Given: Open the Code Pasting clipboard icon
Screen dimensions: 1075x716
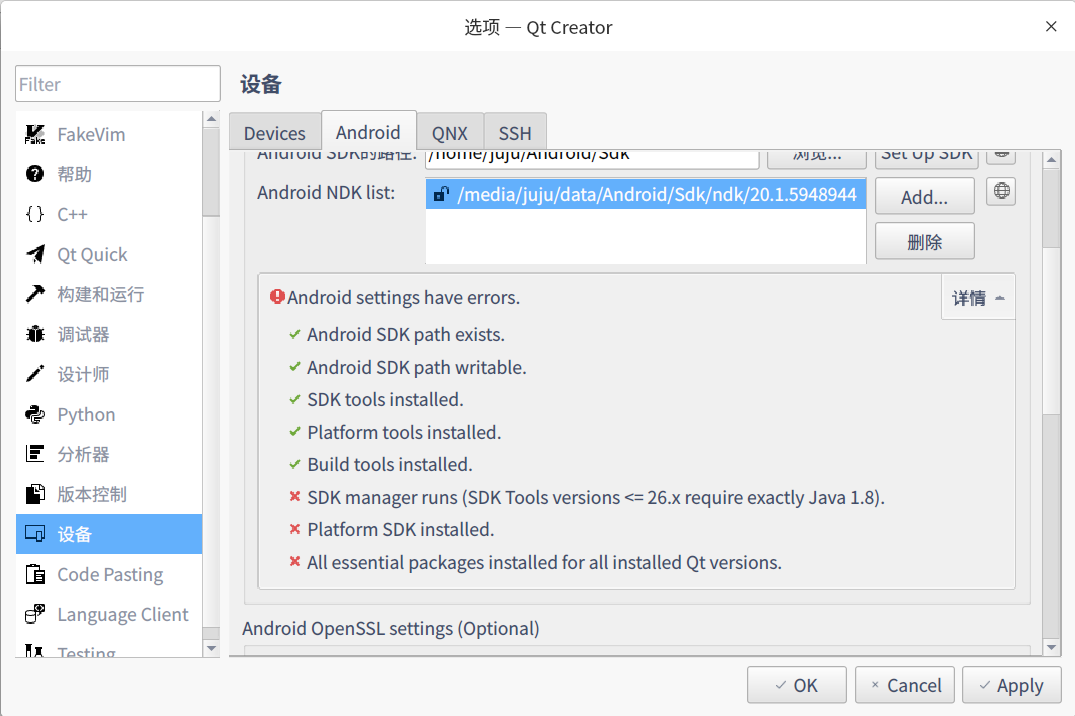Looking at the screenshot, I should point(35,574).
